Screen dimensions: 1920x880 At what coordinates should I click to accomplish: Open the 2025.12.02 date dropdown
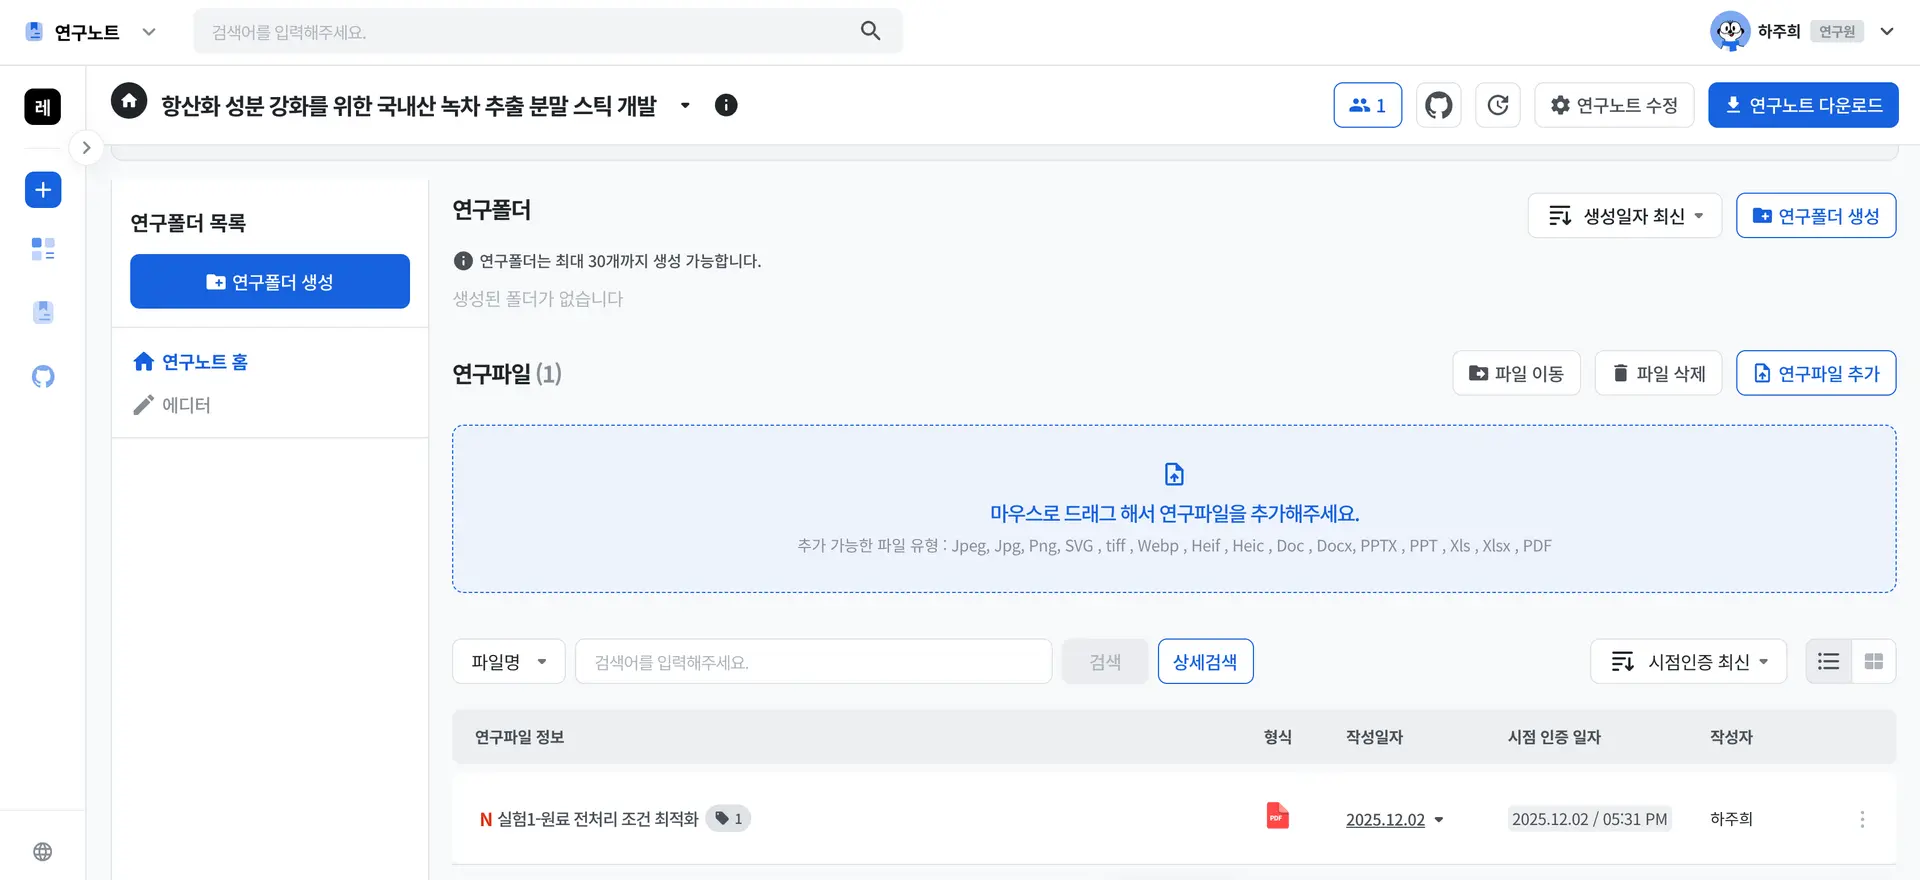1395,820
